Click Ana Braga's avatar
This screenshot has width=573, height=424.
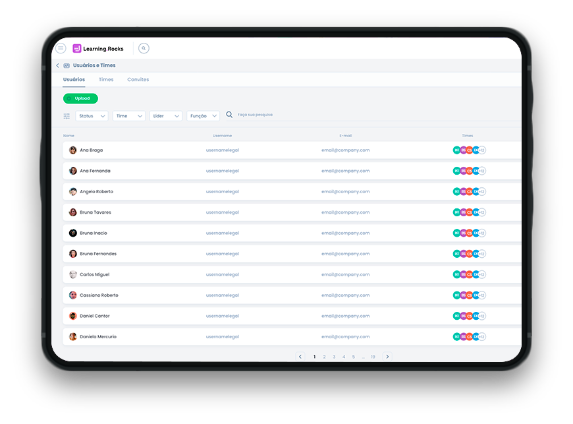point(73,150)
